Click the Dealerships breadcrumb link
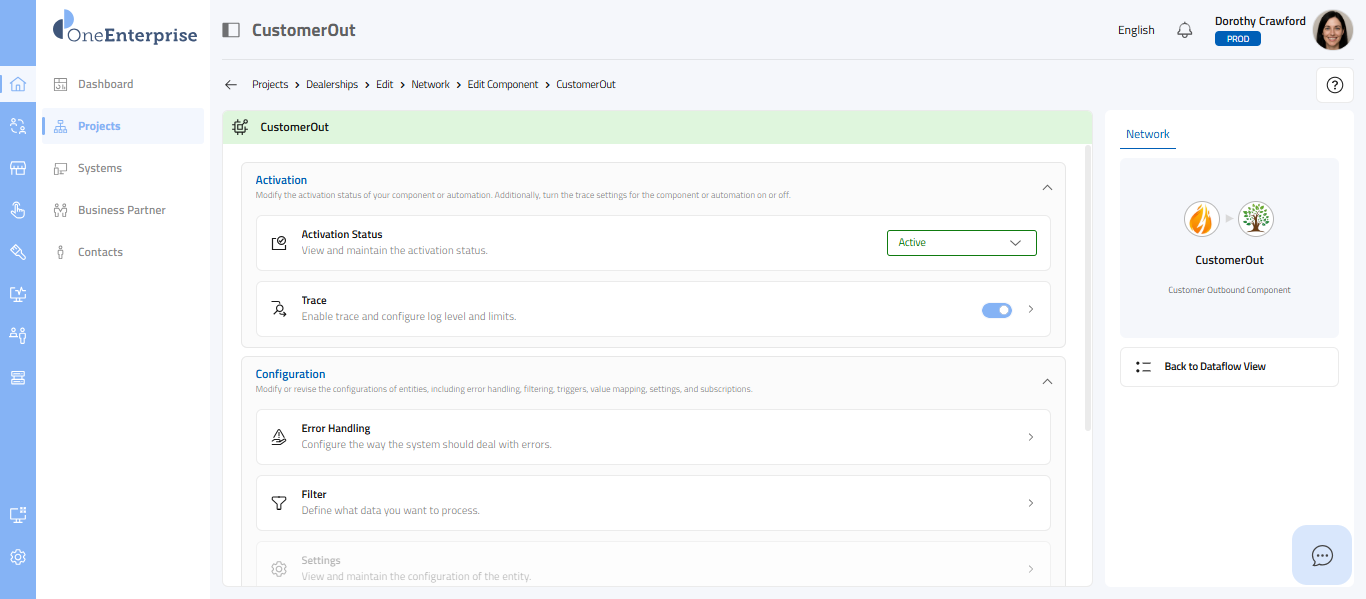 click(x=332, y=85)
